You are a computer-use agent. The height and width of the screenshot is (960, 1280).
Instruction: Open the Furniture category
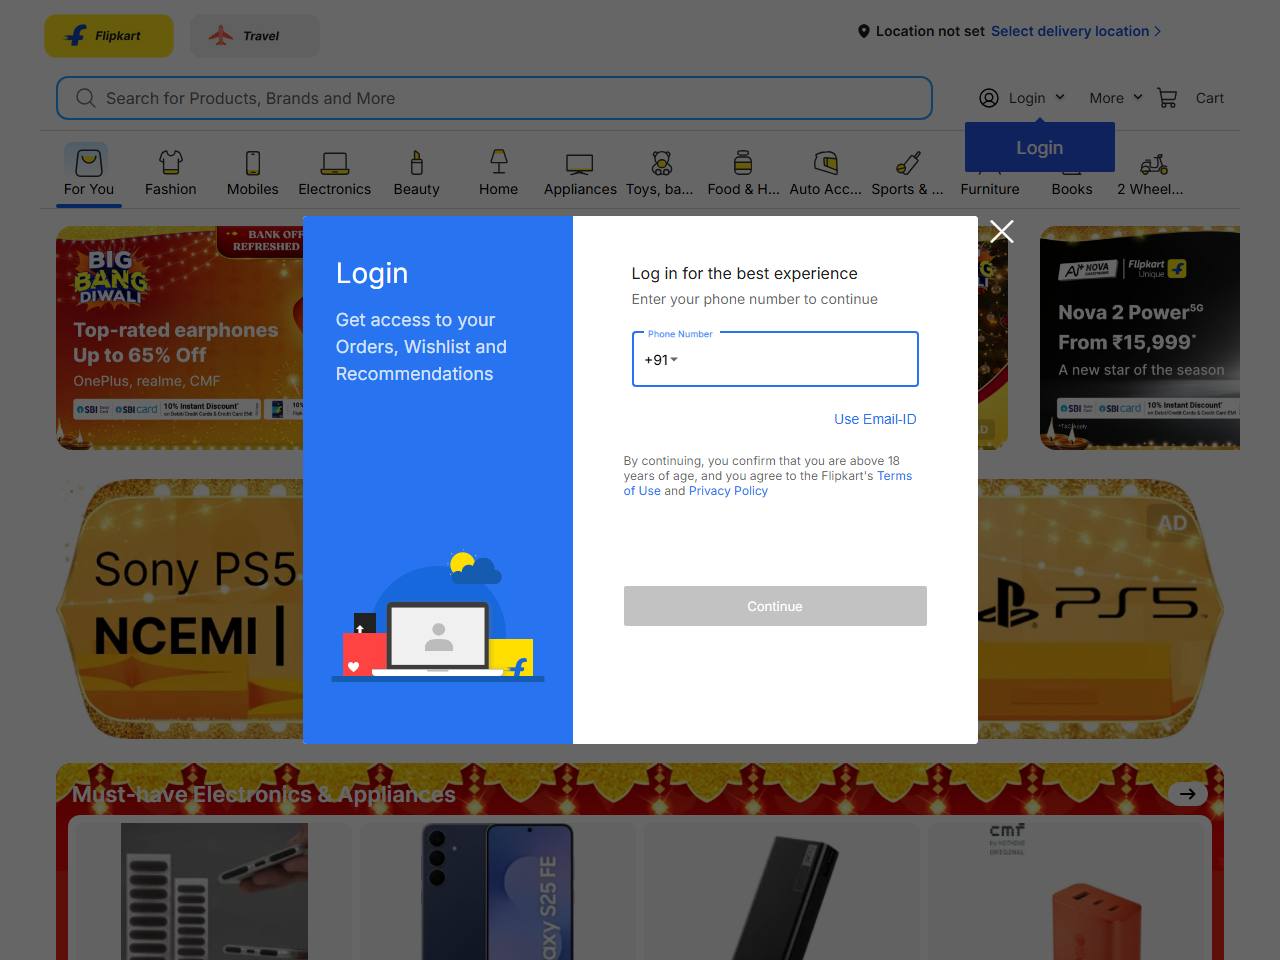click(x=990, y=189)
